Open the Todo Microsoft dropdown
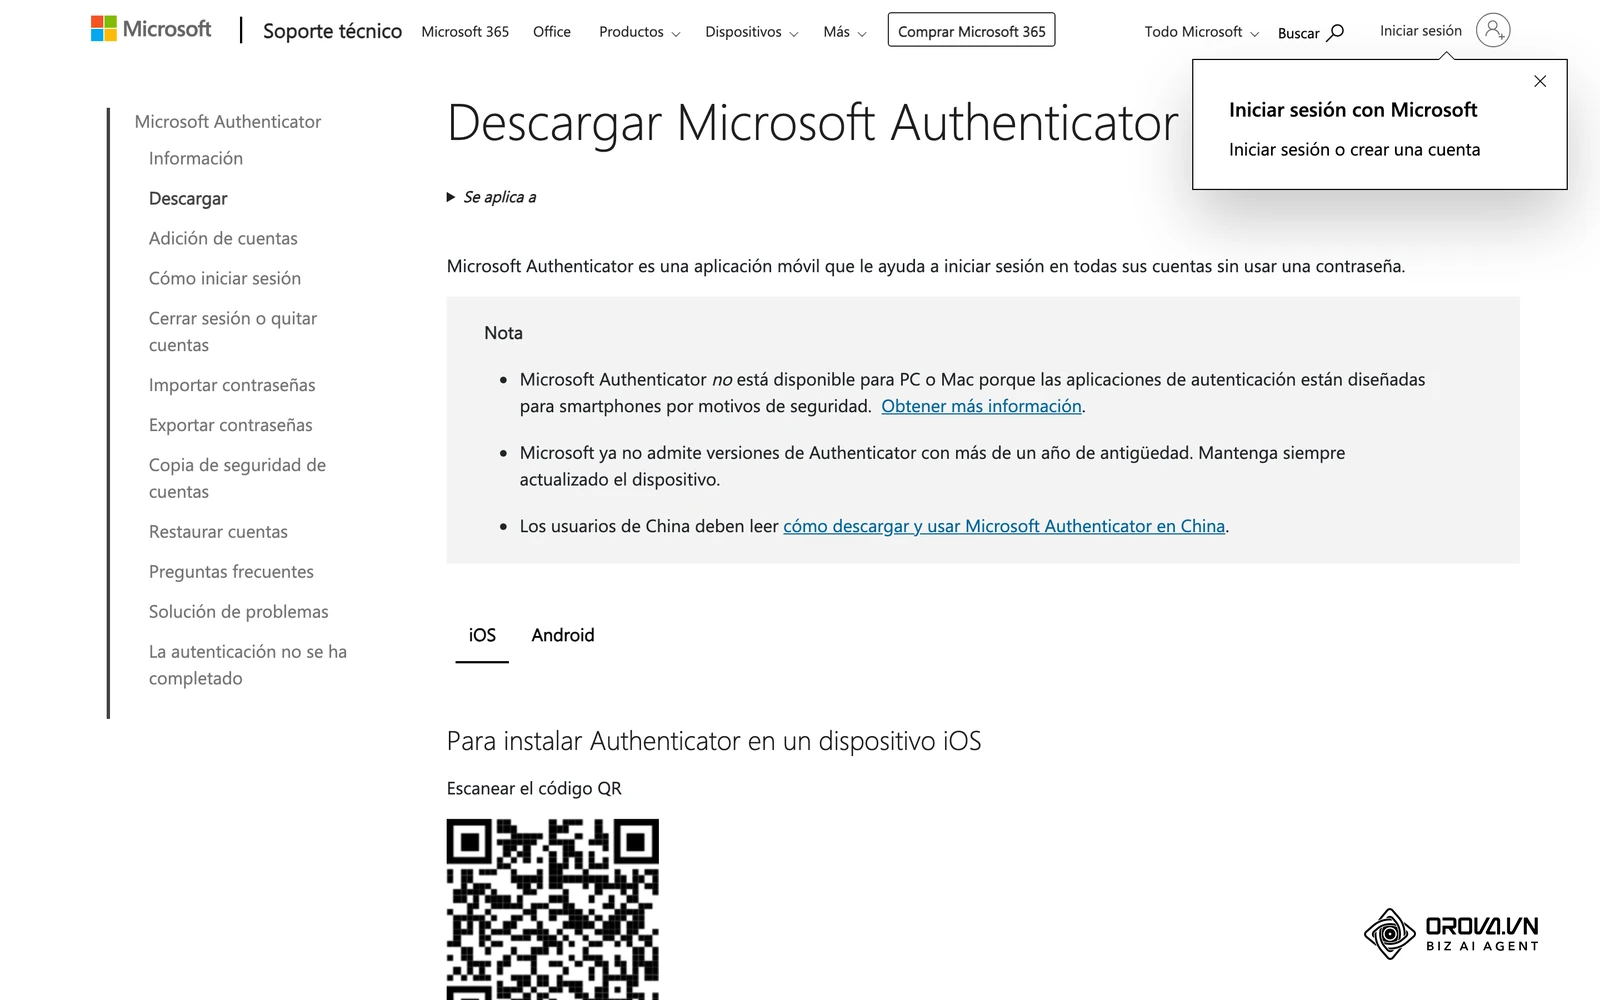 (1201, 32)
